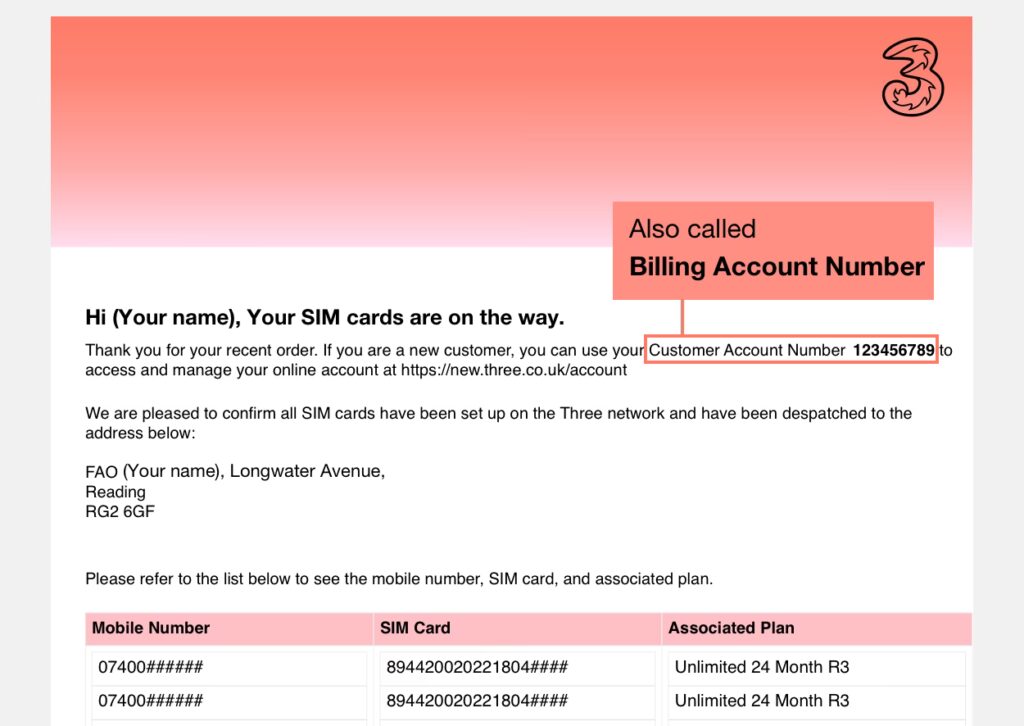The image size is (1024, 726).
Task: Select the account number 123456789
Action: (893, 350)
